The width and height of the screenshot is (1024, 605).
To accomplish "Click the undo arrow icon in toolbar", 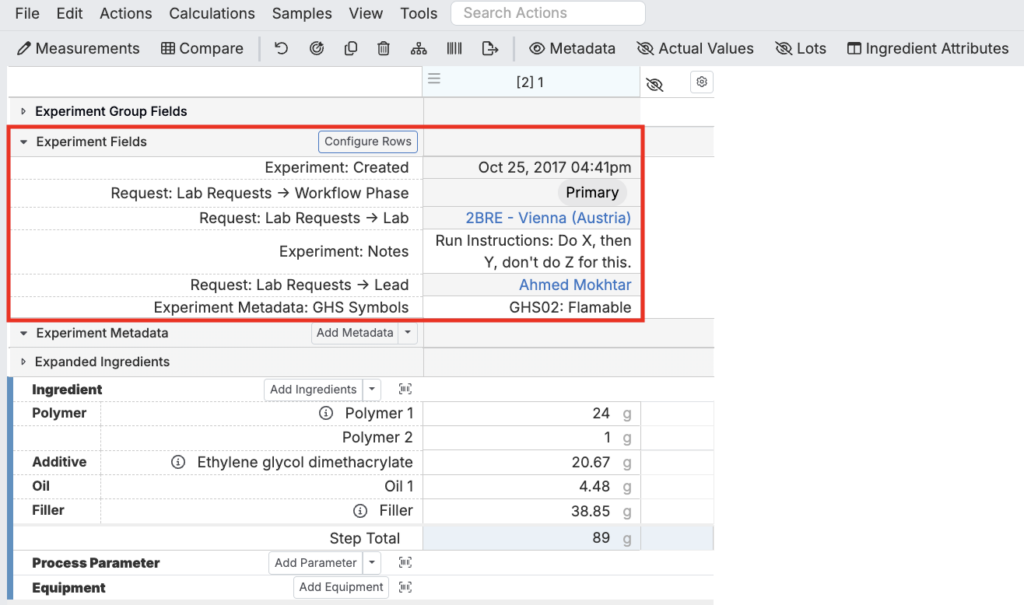I will [281, 48].
